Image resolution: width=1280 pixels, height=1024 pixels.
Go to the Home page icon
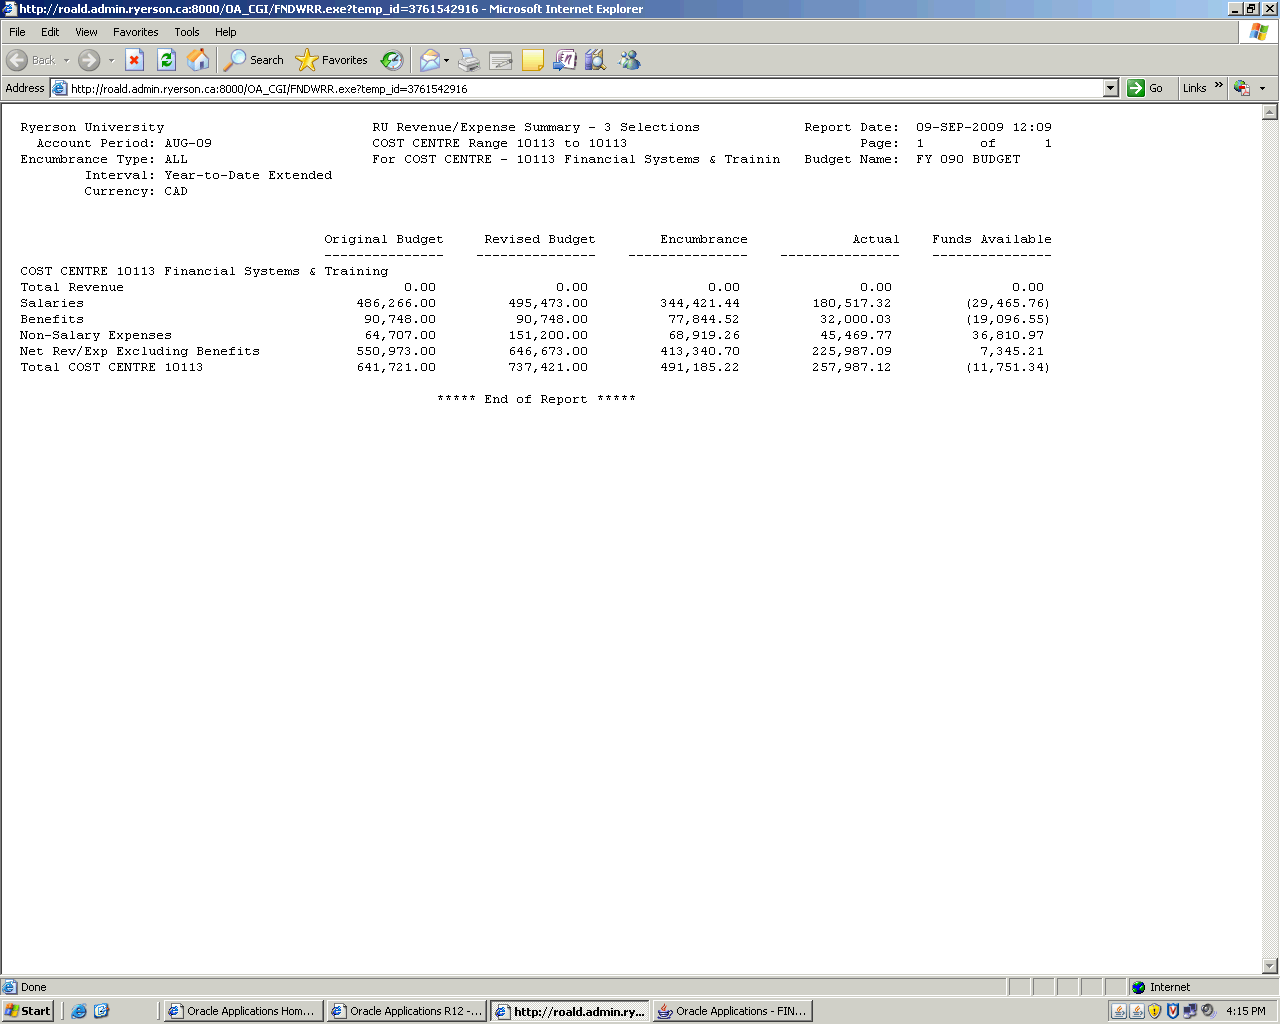coord(198,60)
